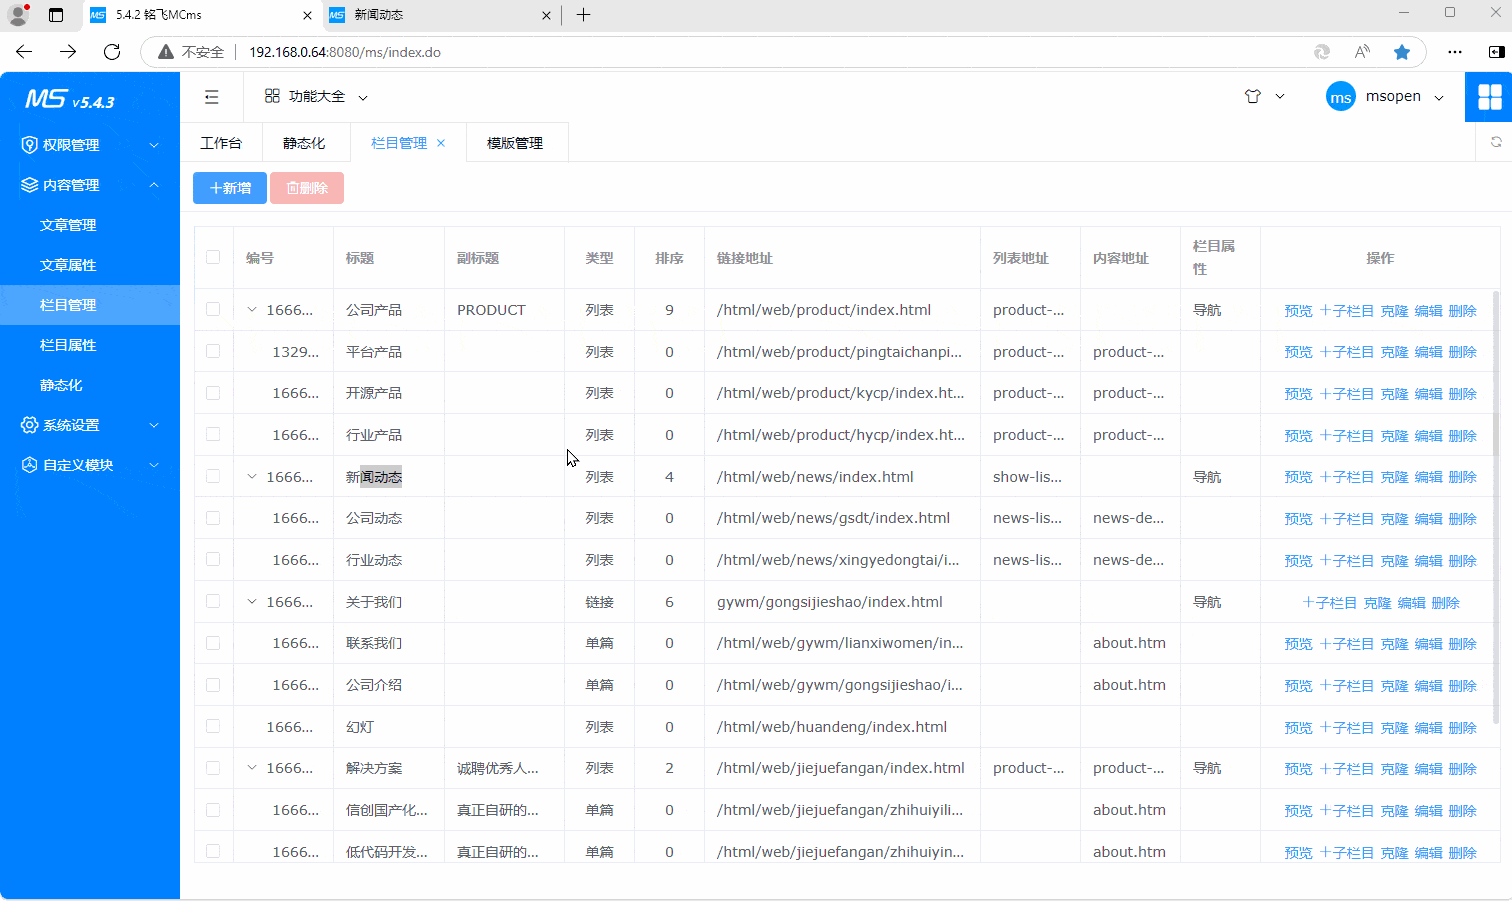Open 文章管理 in the sidebar

(68, 225)
